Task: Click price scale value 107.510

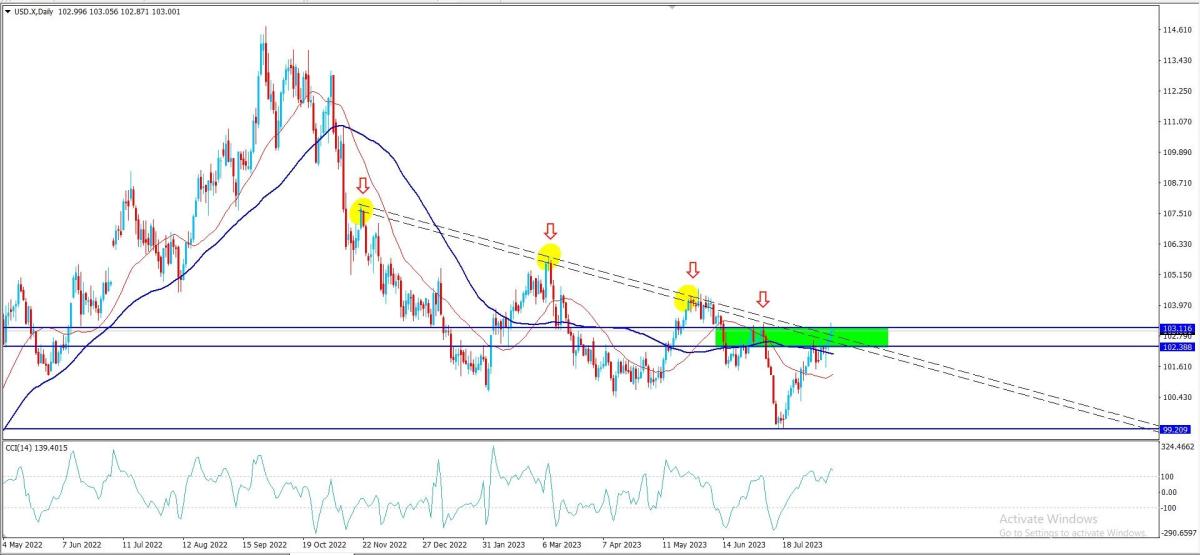Action: [1176, 214]
